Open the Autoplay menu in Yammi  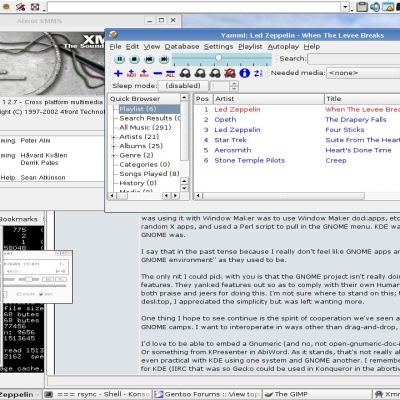point(283,47)
